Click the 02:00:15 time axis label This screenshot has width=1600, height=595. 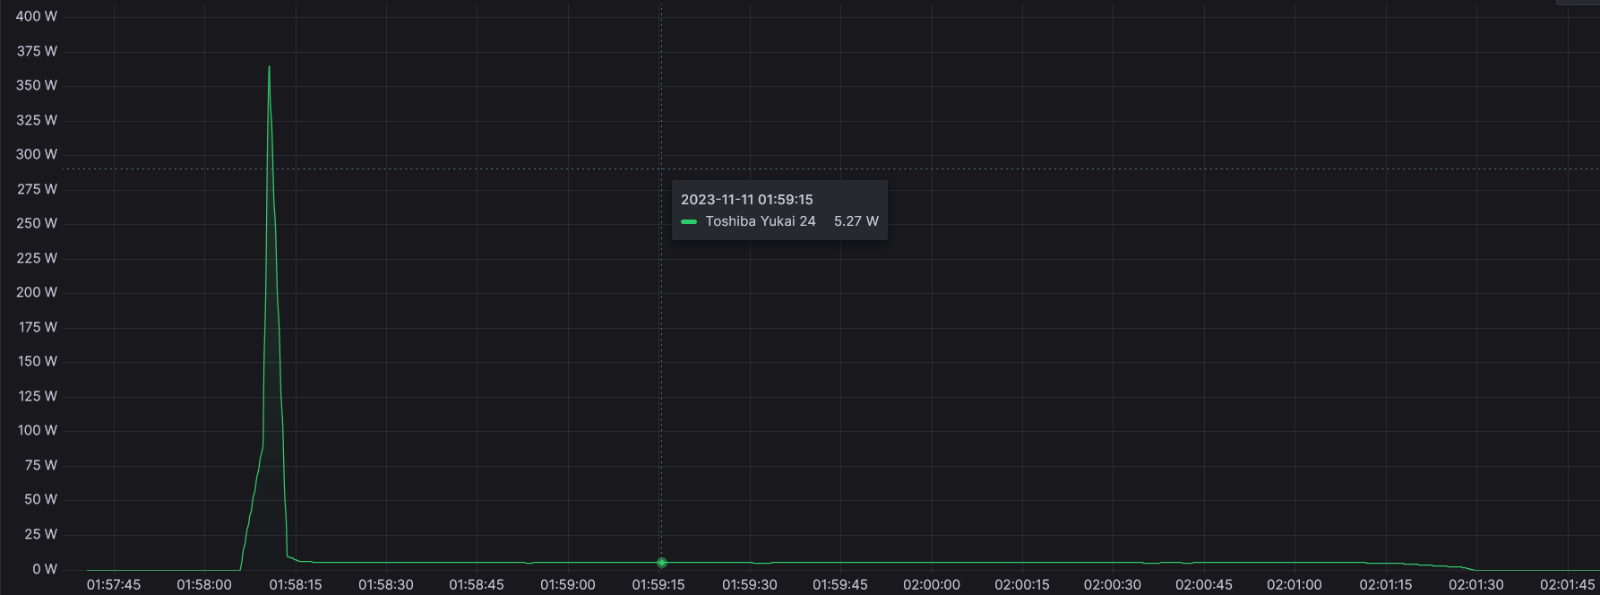coord(1022,585)
